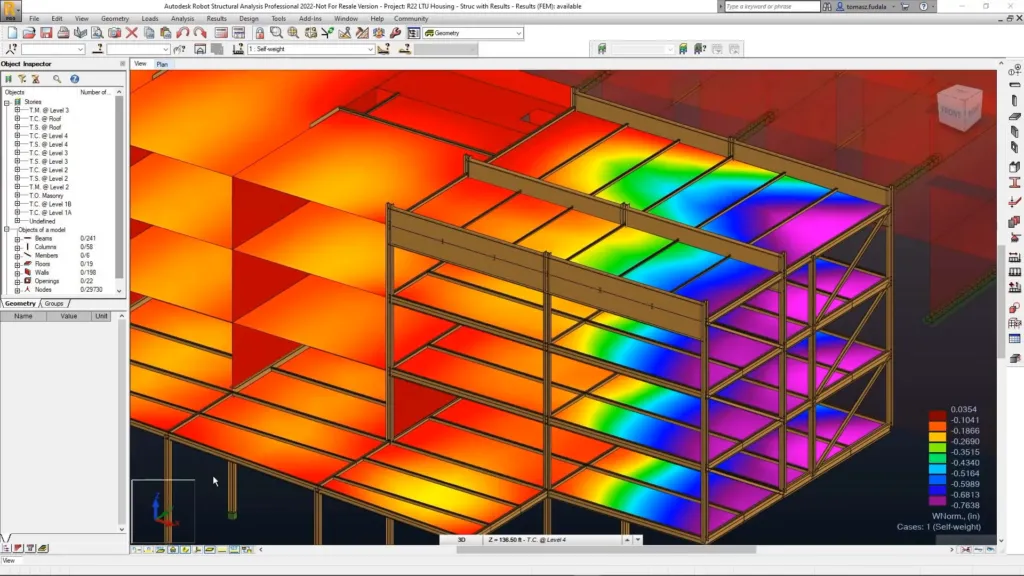Screen dimensions: 1024x576
Task: Collapse the Stories tree node
Action: pos(7,102)
